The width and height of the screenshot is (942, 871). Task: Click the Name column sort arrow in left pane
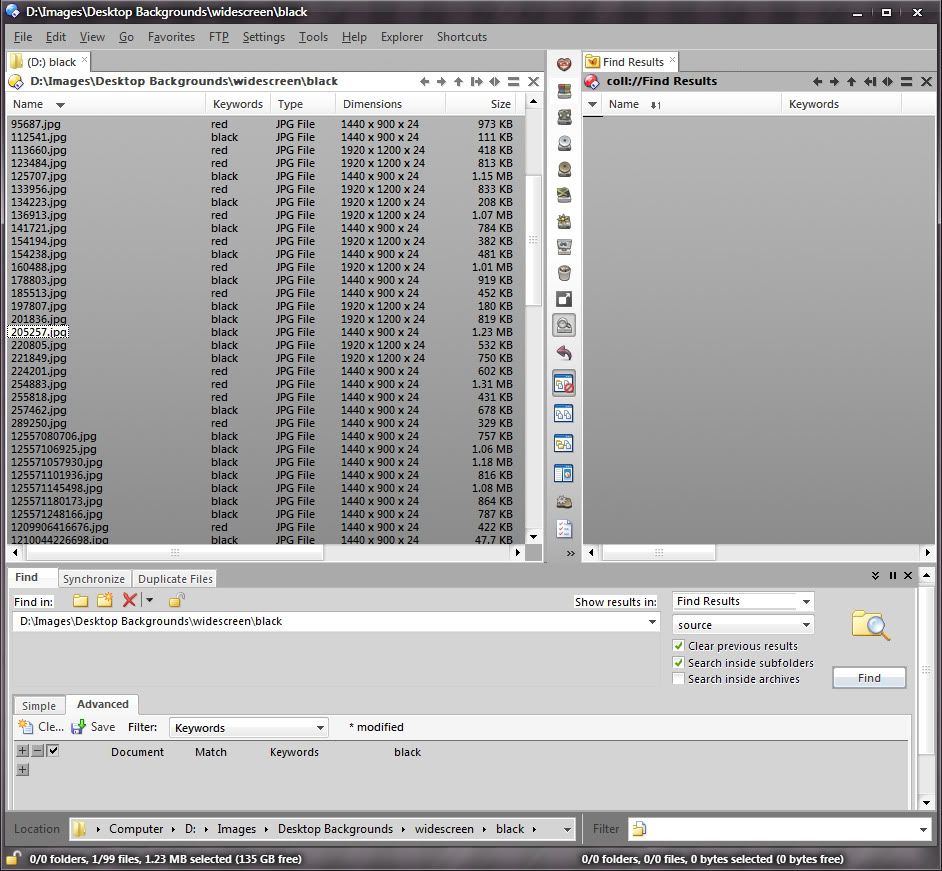pyautogui.click(x=60, y=105)
